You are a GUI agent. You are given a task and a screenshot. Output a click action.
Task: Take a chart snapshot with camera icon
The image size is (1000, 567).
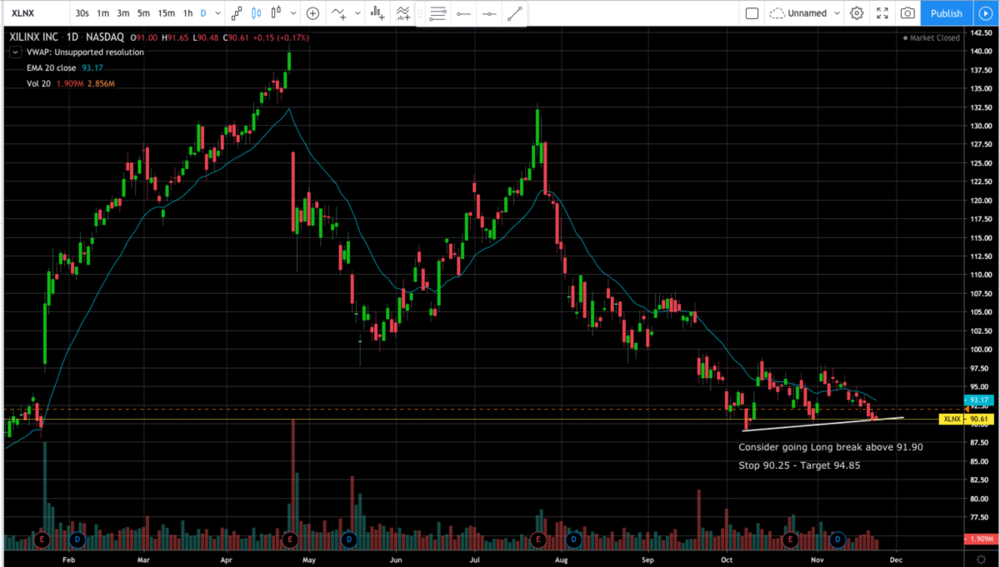coord(907,14)
